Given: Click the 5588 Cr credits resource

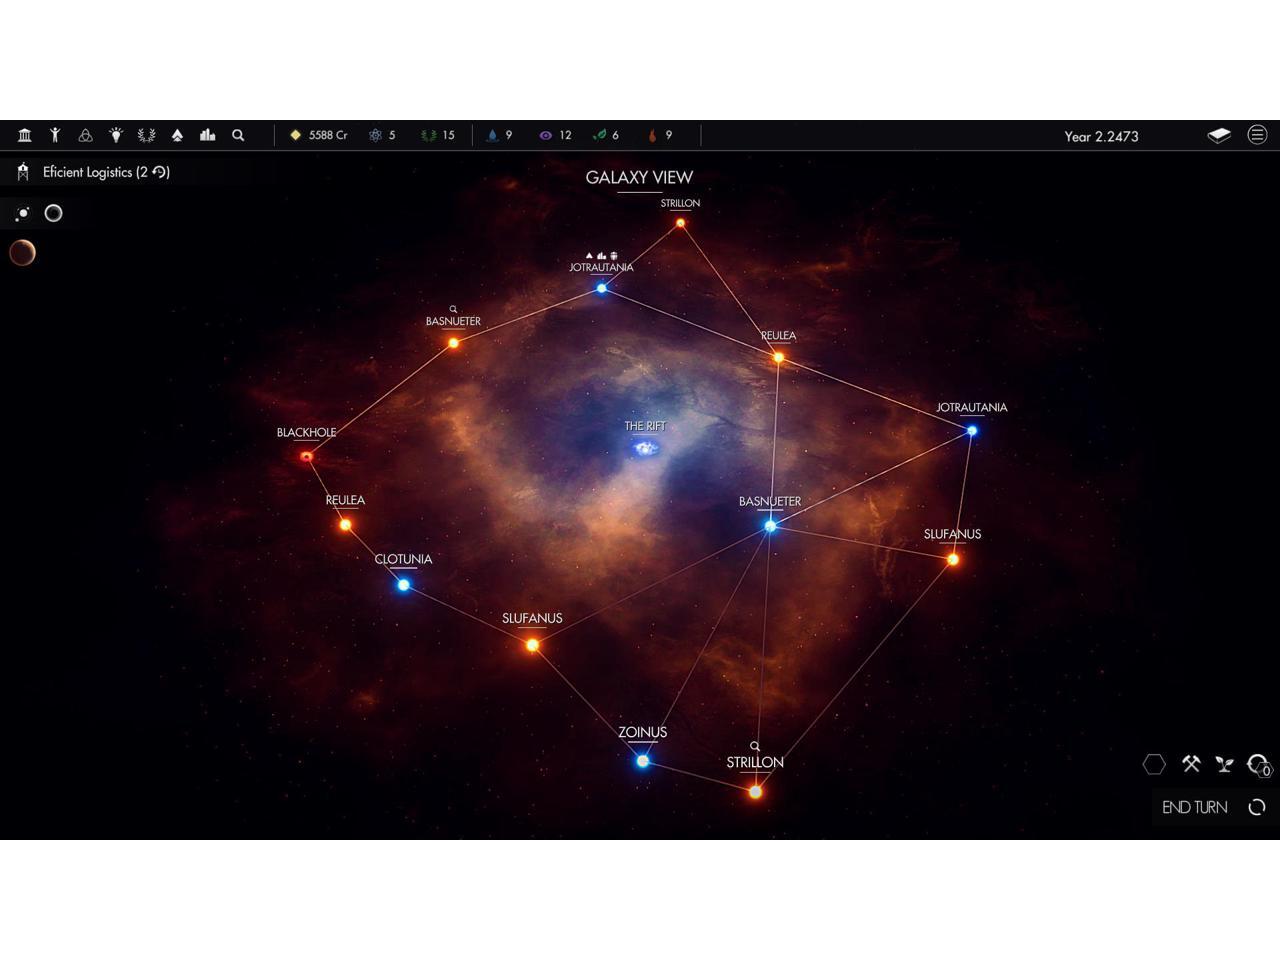Looking at the screenshot, I should pyautogui.click(x=319, y=135).
